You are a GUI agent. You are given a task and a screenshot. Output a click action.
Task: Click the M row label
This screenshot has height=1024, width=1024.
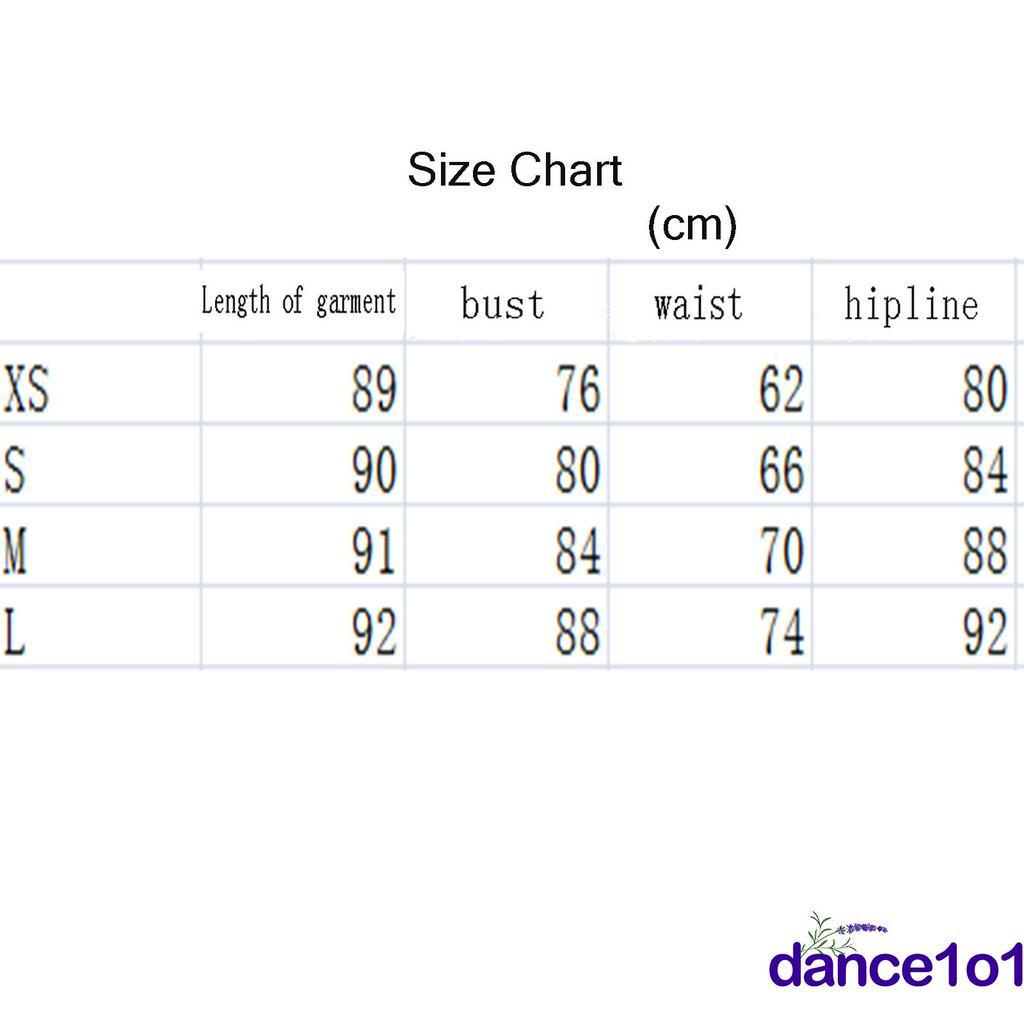[15, 552]
